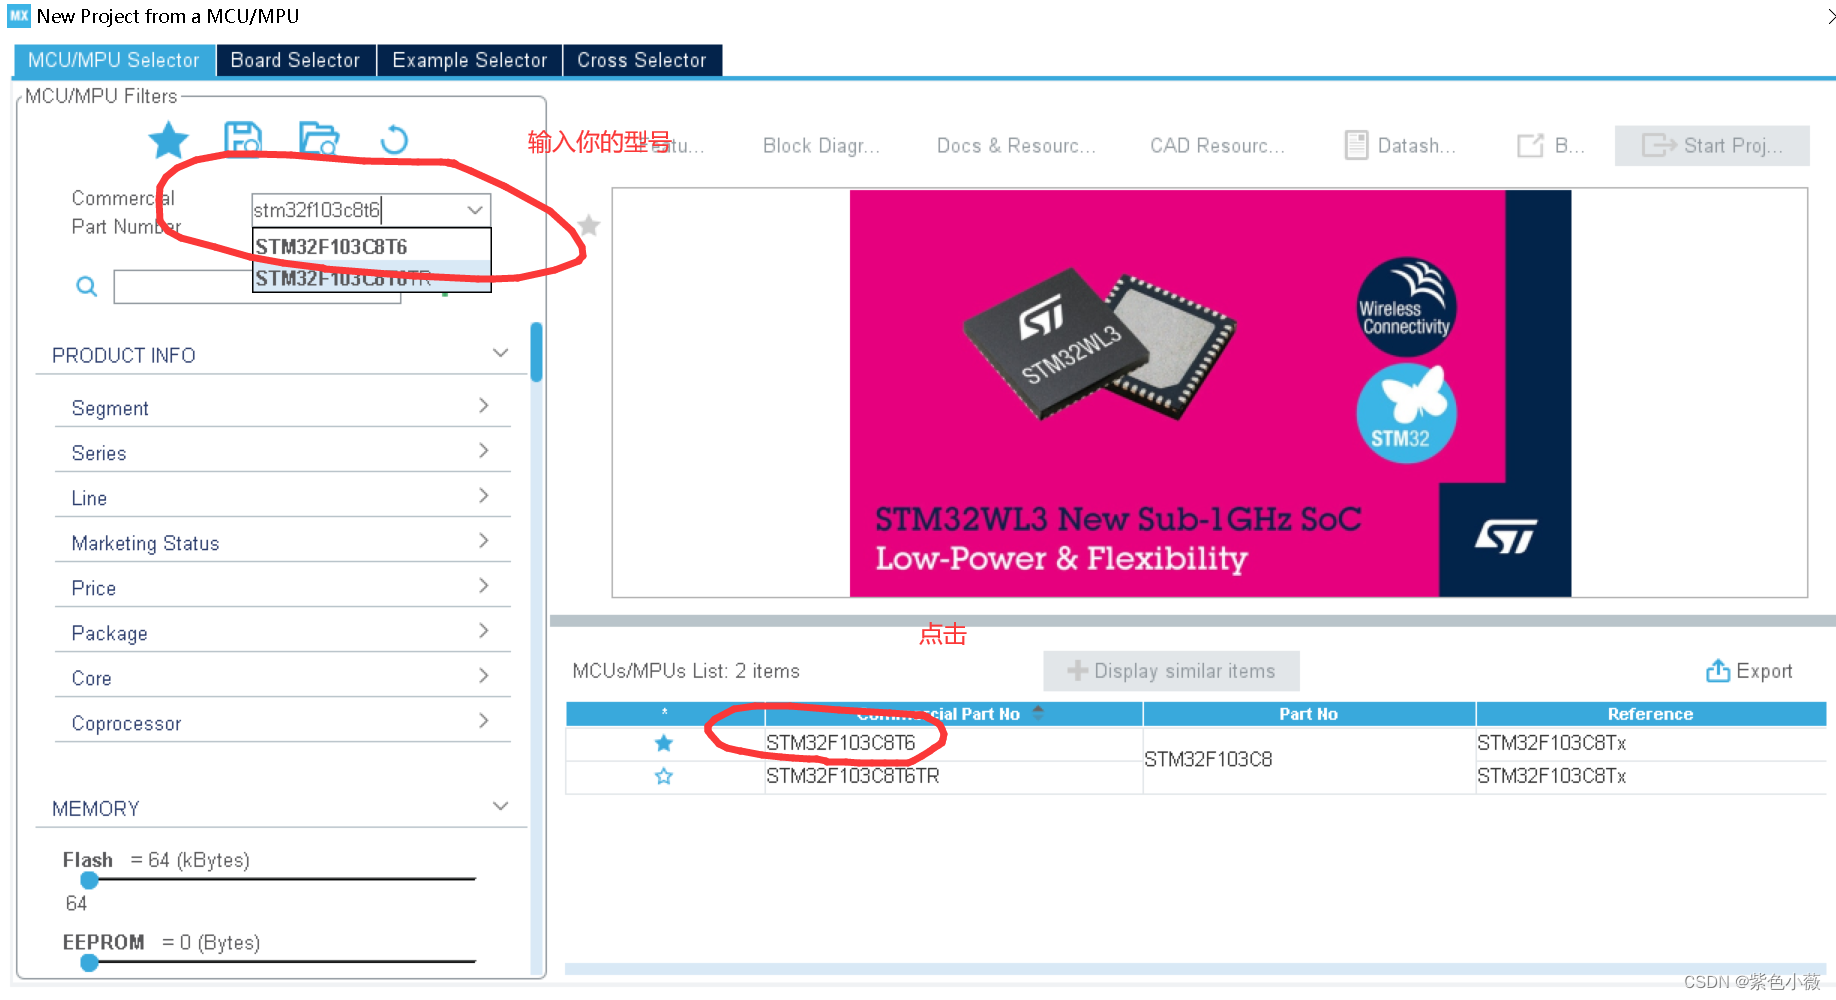Switch to Cross Selector tab

coord(642,60)
